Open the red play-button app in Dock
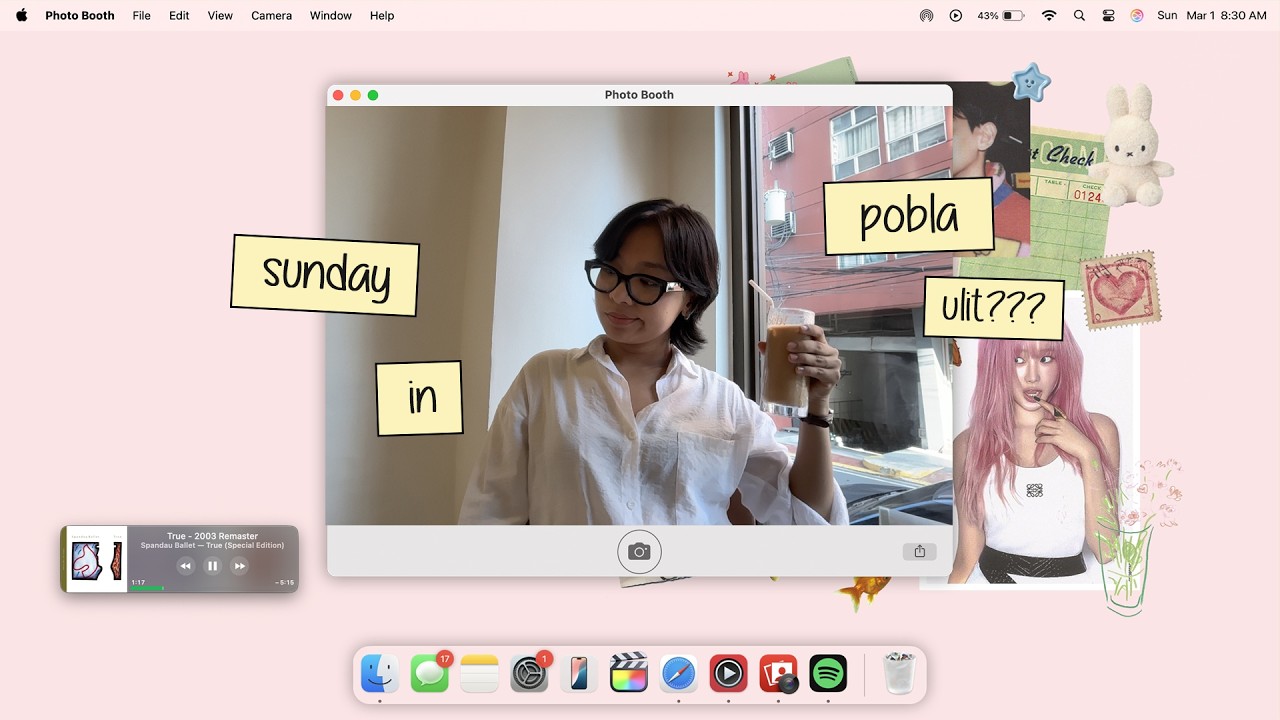This screenshot has width=1280, height=720. [x=729, y=673]
